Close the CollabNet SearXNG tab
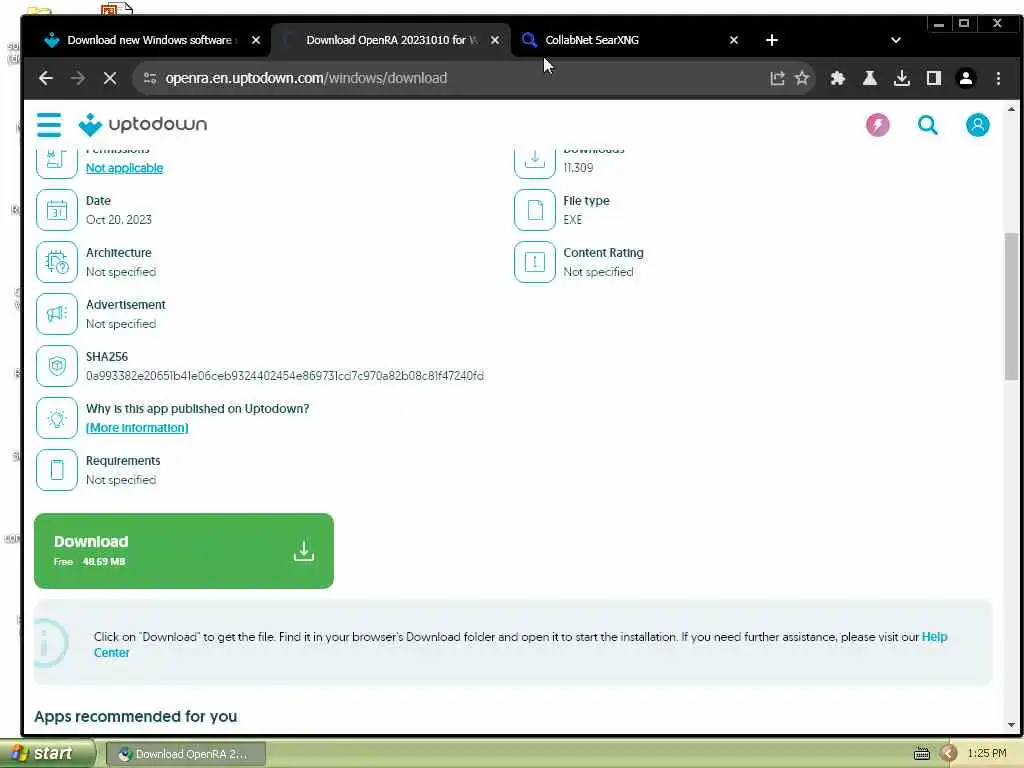 tap(733, 40)
